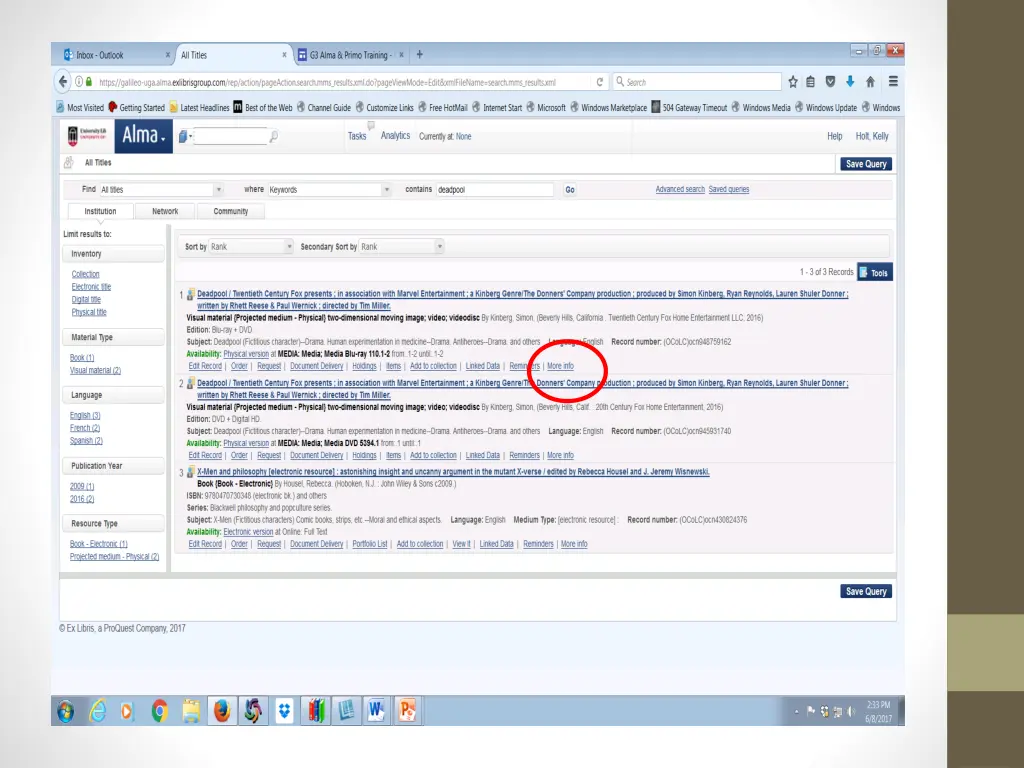Open Dropbox from the taskbar
The image size is (1024, 768).
tap(284, 711)
